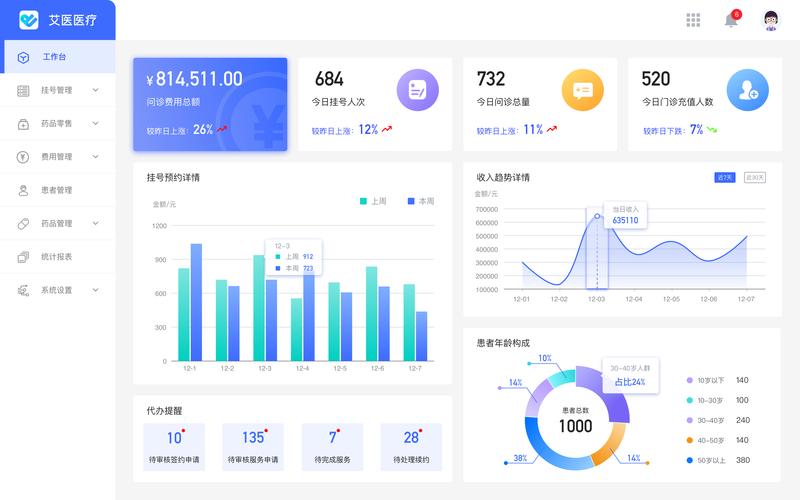
Task: Open the 待审核签约申请 reminder card
Action: [x=174, y=447]
